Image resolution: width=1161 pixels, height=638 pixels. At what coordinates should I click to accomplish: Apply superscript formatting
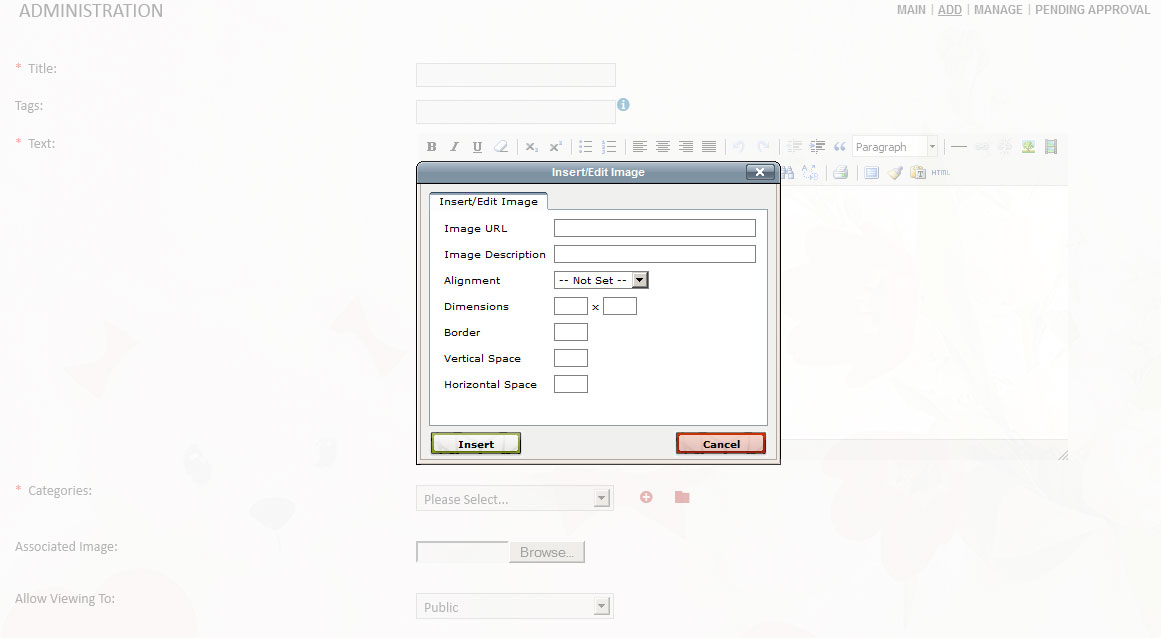[555, 147]
